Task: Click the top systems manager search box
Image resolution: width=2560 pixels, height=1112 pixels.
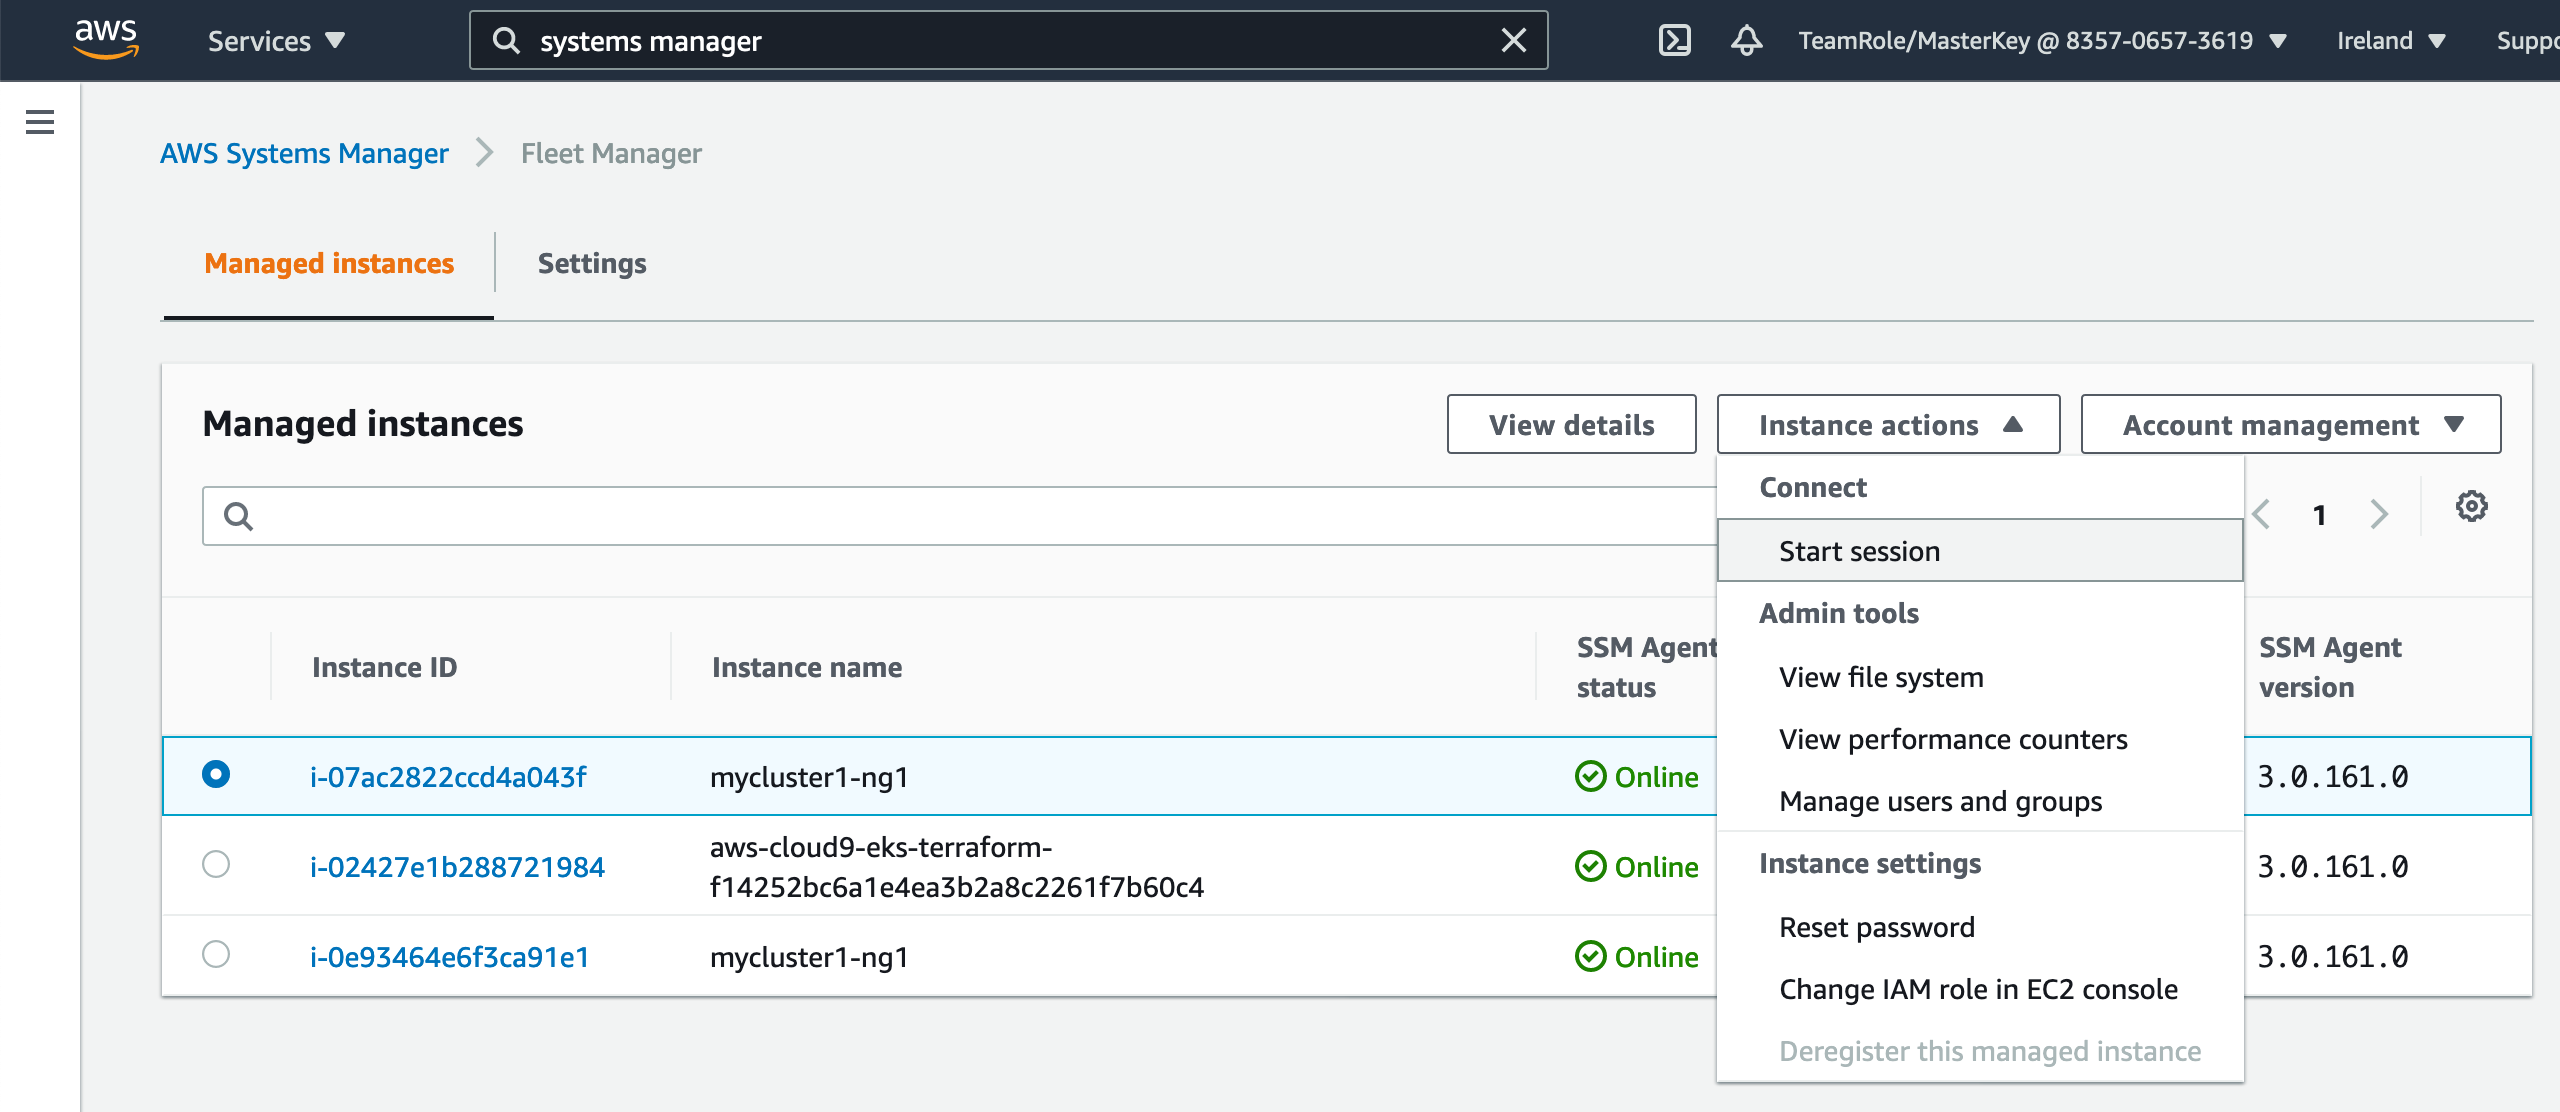Action: [1008, 40]
